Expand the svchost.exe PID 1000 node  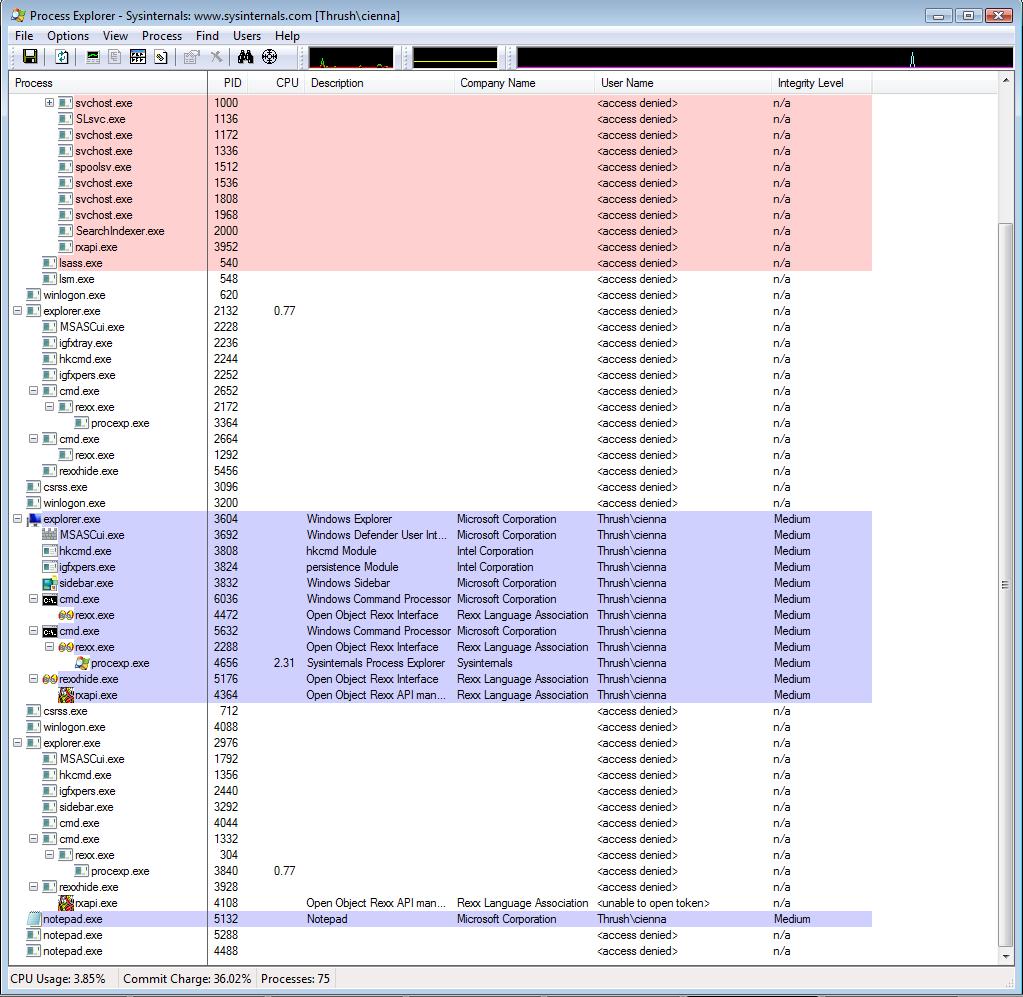pyautogui.click(x=50, y=102)
